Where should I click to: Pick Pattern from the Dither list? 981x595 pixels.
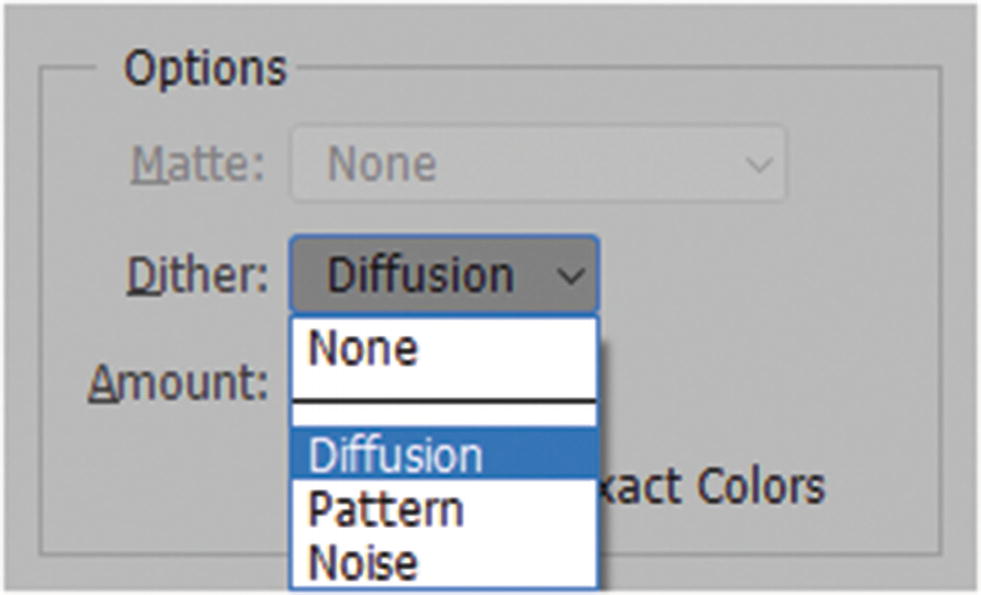pyautogui.click(x=386, y=509)
